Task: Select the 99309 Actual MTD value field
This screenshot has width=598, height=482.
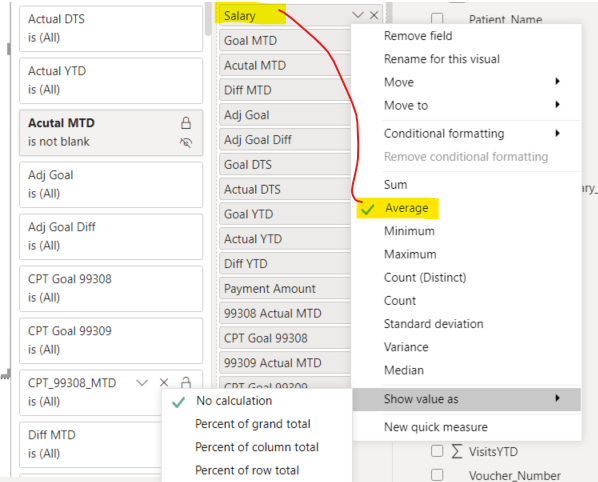Action: (285, 363)
